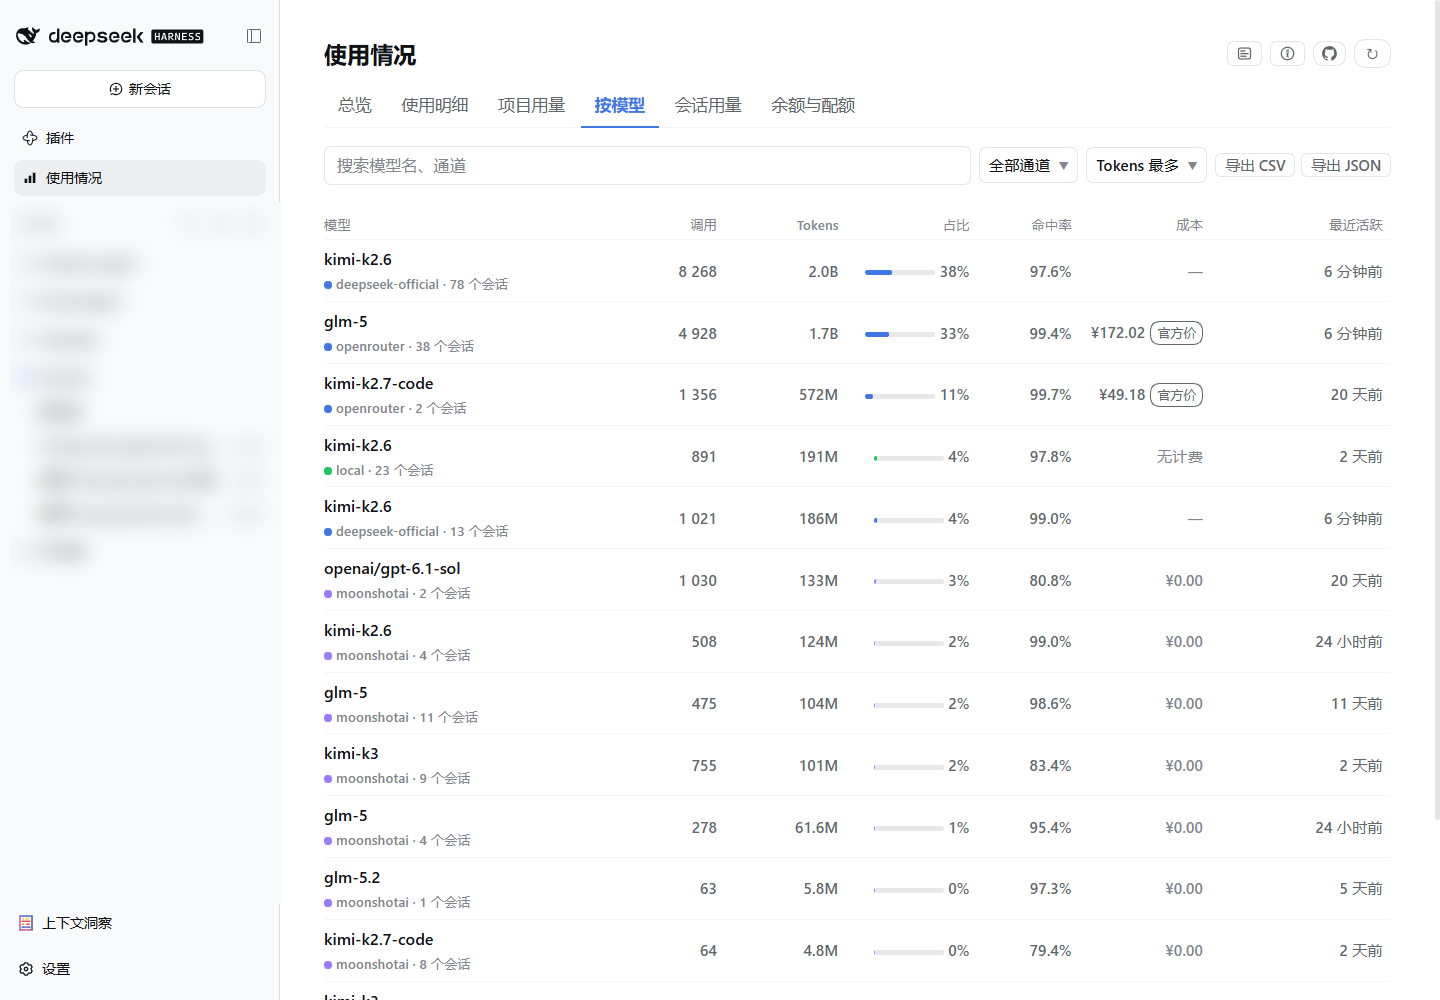Focus the 搜索模型名、通道 search field

coord(647,166)
